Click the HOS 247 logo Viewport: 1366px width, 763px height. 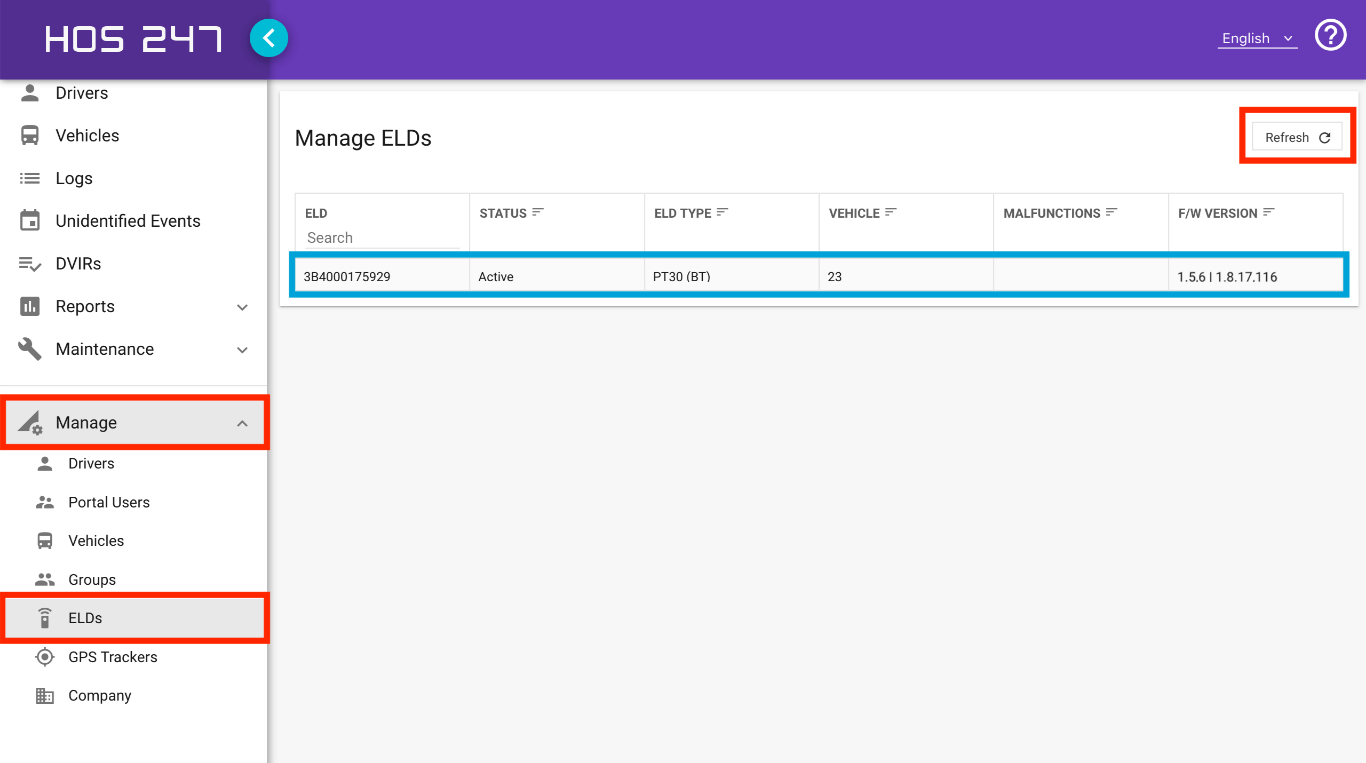point(133,39)
